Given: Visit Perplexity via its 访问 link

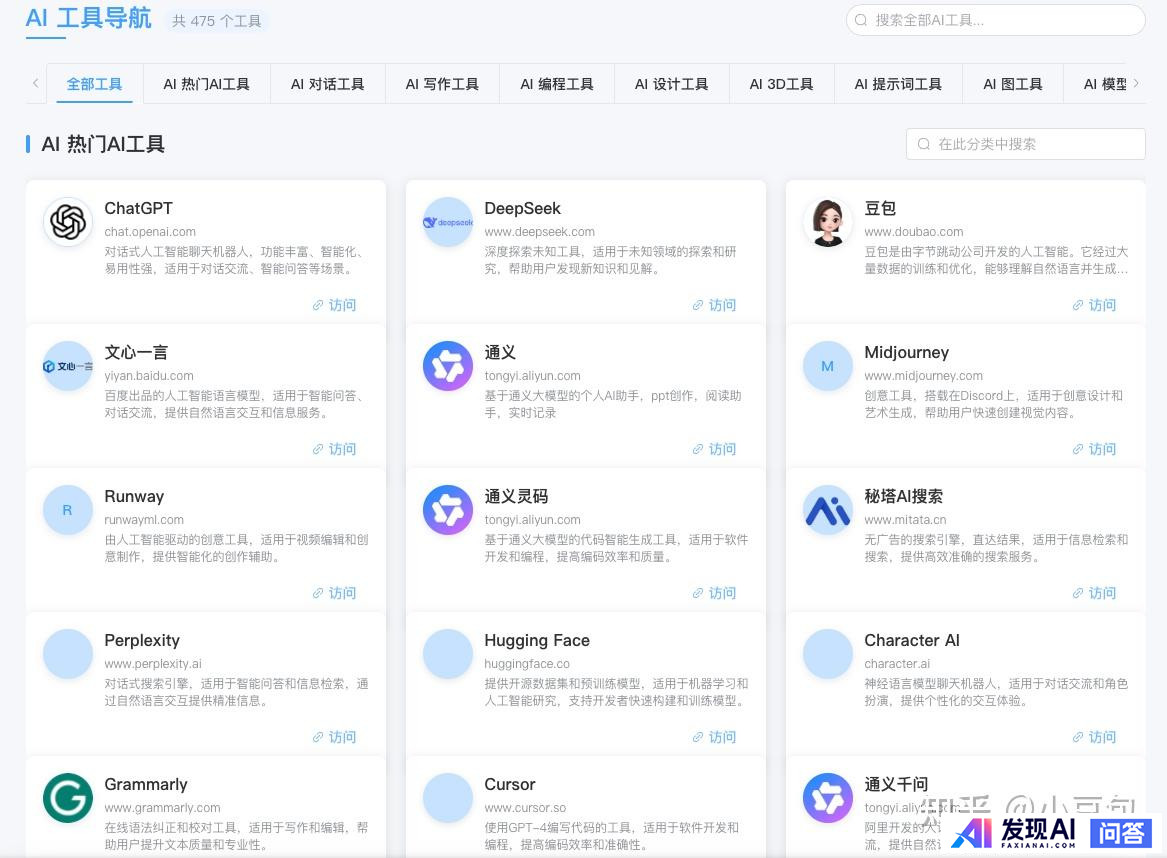Looking at the screenshot, I should (334, 737).
